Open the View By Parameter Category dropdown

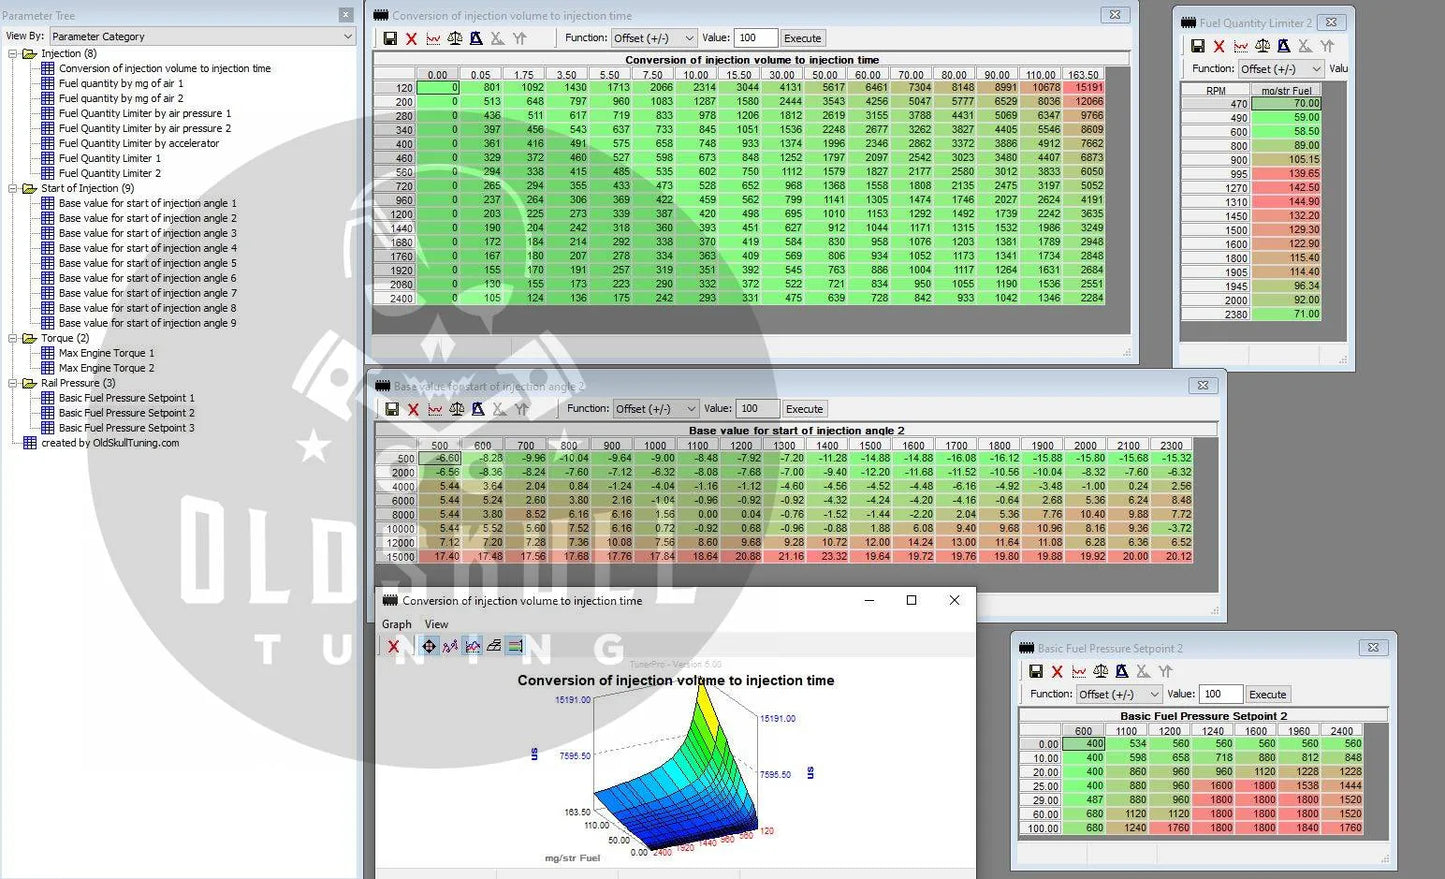tap(202, 36)
